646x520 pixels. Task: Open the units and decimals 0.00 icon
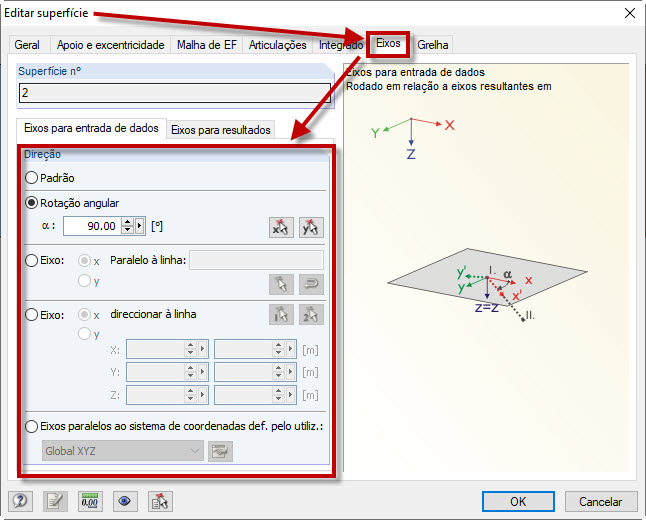tap(90, 501)
